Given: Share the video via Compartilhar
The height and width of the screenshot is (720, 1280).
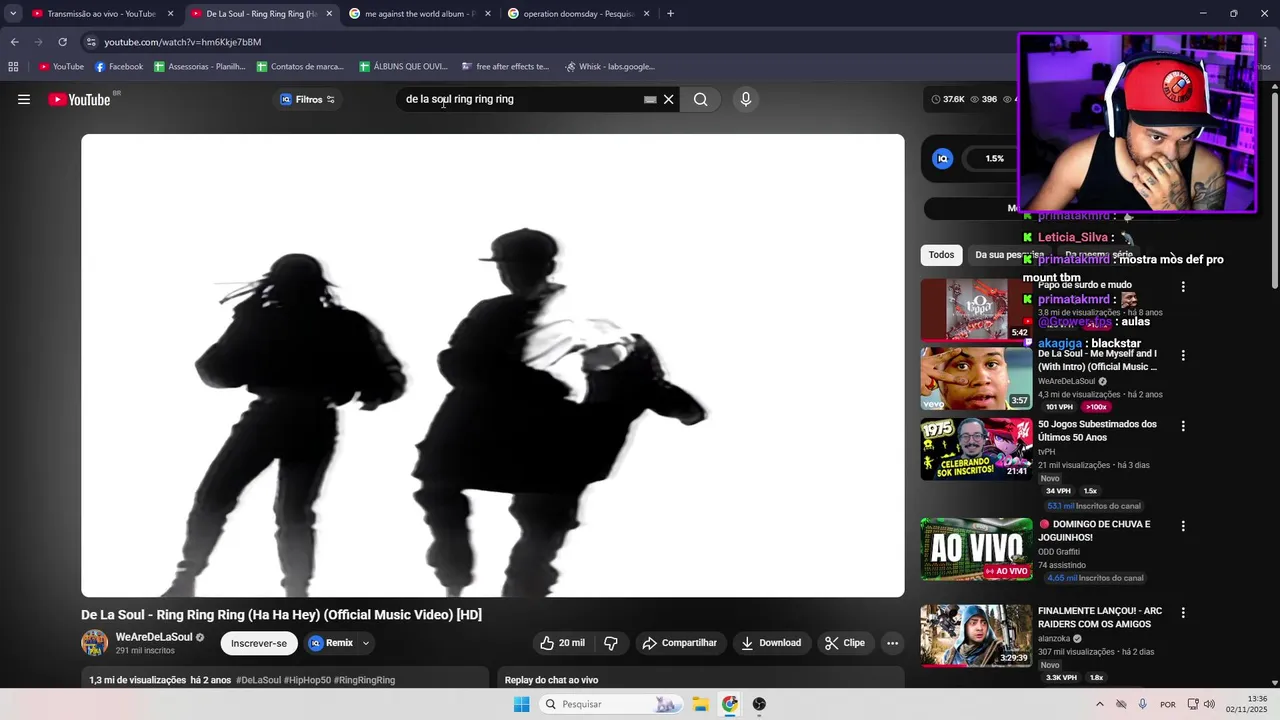Looking at the screenshot, I should (x=680, y=643).
